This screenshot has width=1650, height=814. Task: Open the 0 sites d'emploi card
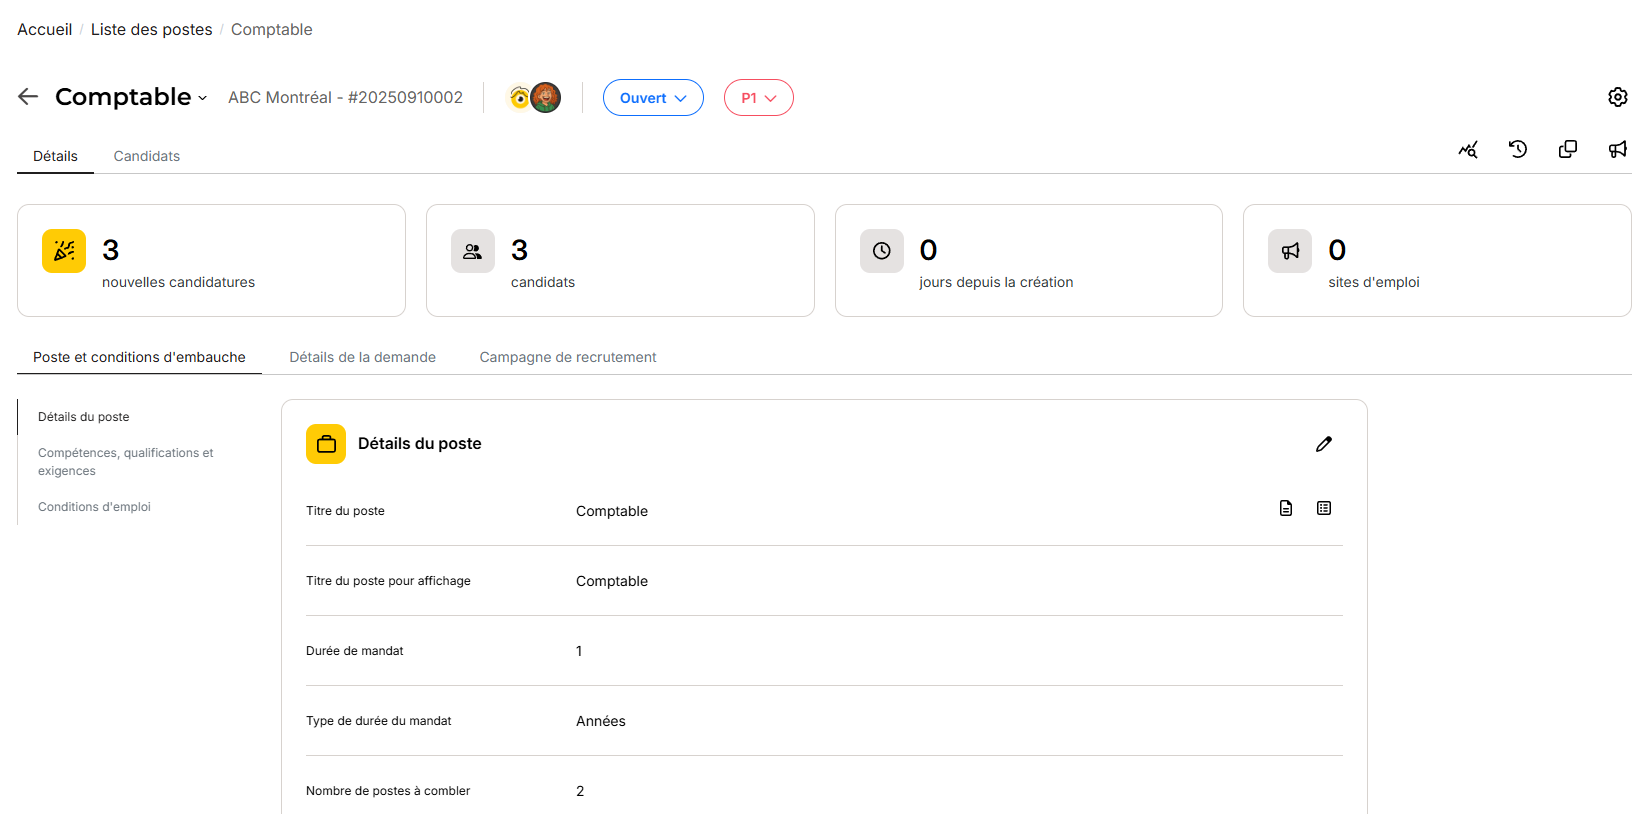pos(1437,261)
